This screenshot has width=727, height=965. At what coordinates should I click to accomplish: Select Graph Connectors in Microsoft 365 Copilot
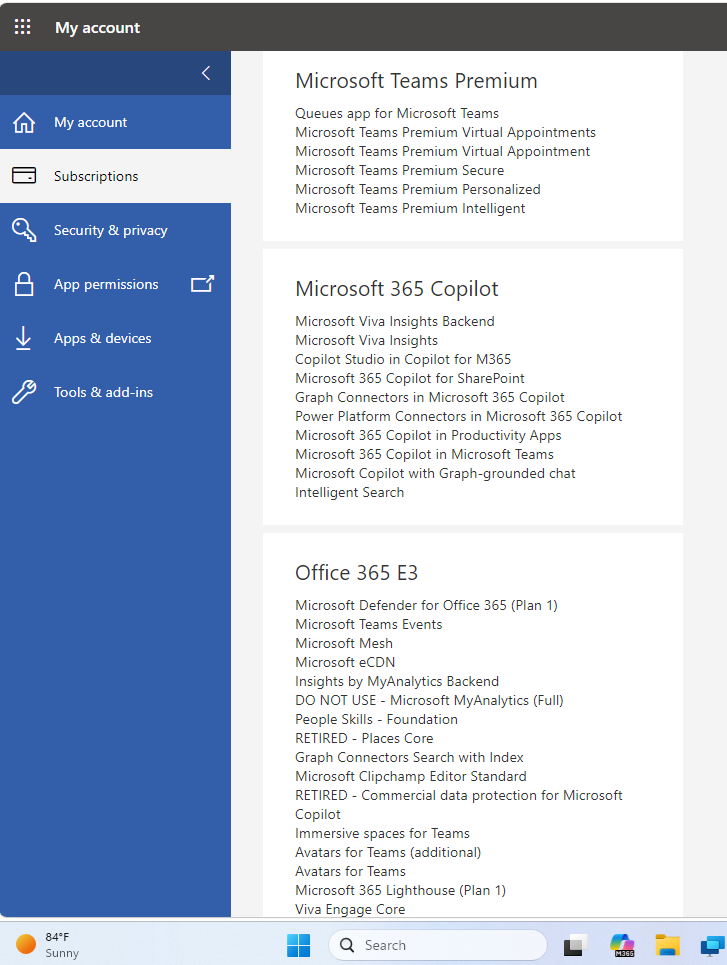430,398
